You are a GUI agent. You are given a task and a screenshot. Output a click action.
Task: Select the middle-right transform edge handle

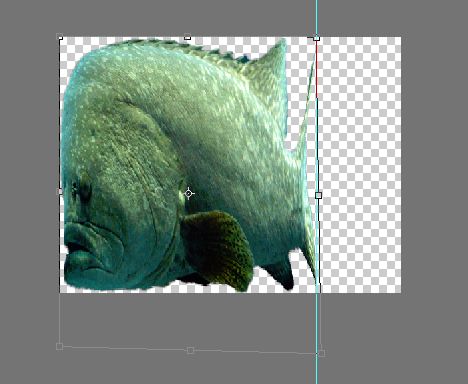tap(318, 195)
